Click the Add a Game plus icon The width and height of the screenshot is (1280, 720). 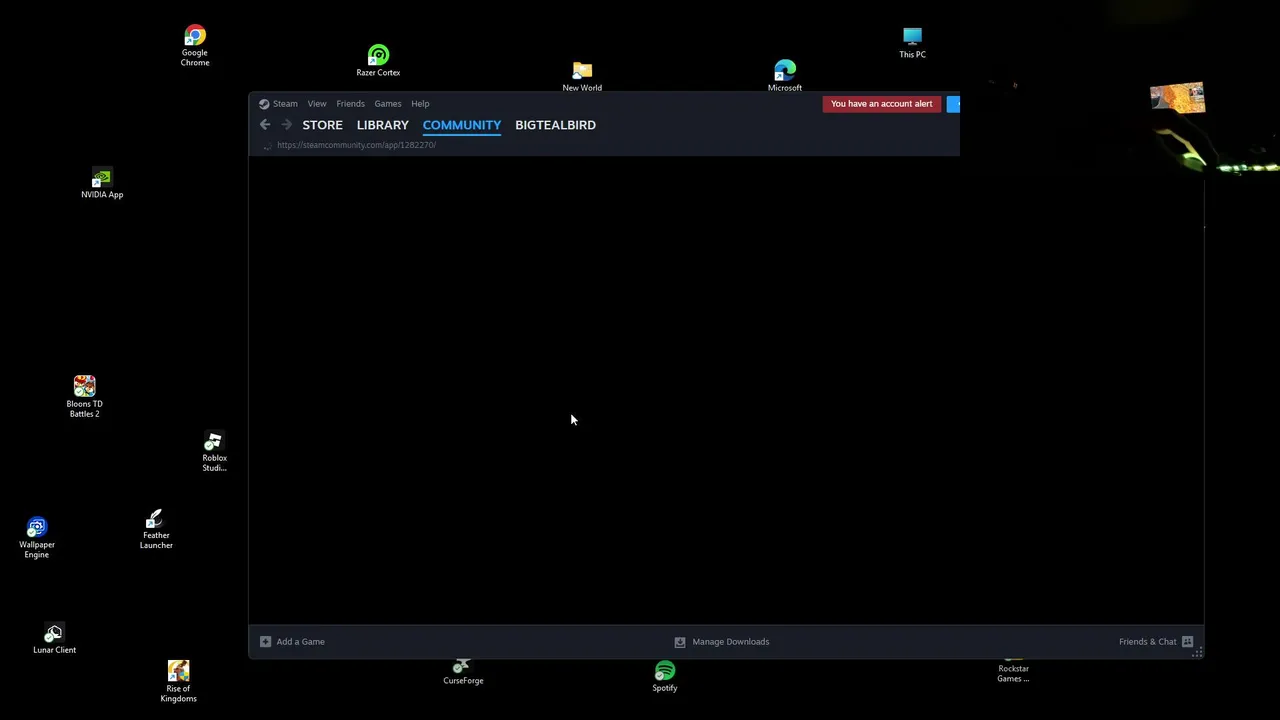[x=265, y=642]
